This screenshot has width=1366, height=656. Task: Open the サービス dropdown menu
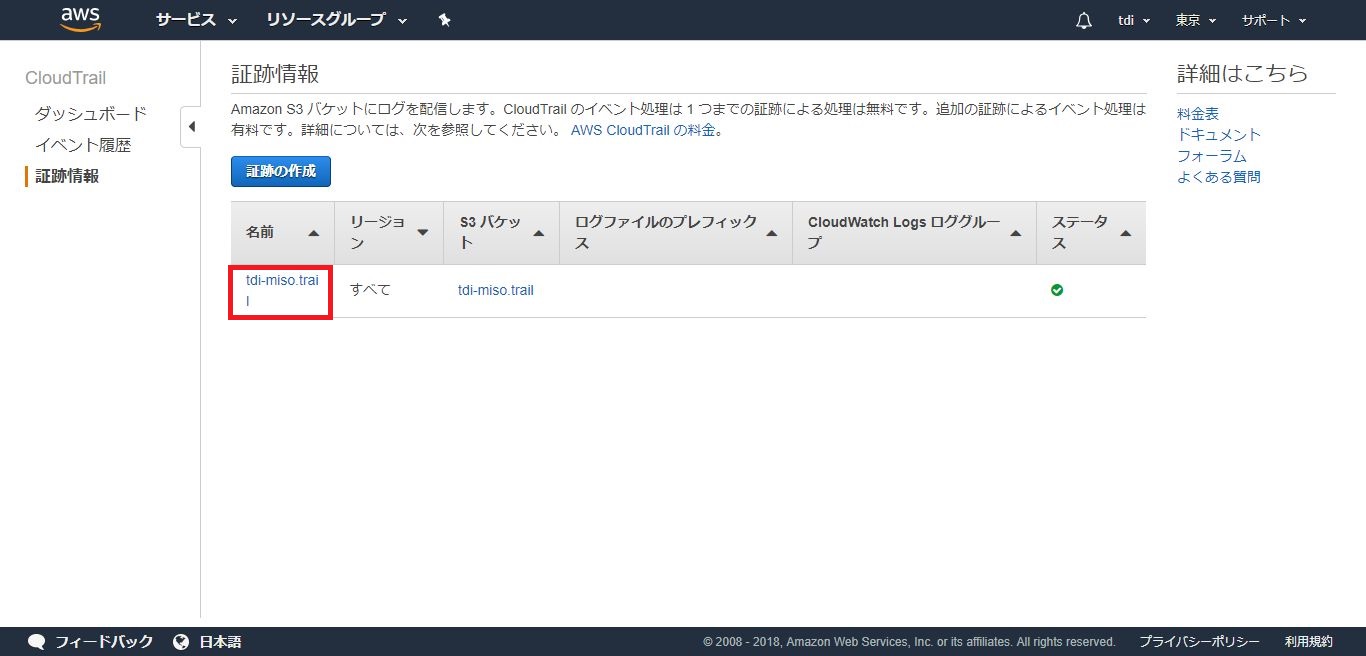196,20
